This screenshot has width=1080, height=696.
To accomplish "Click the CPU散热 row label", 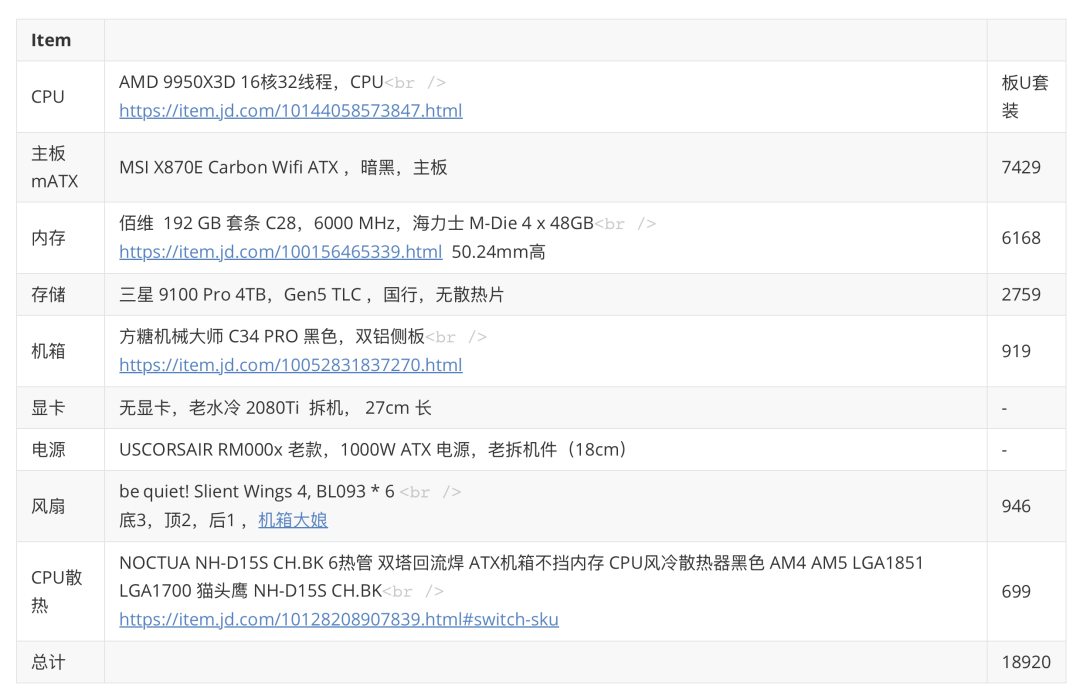I will [x=56, y=591].
